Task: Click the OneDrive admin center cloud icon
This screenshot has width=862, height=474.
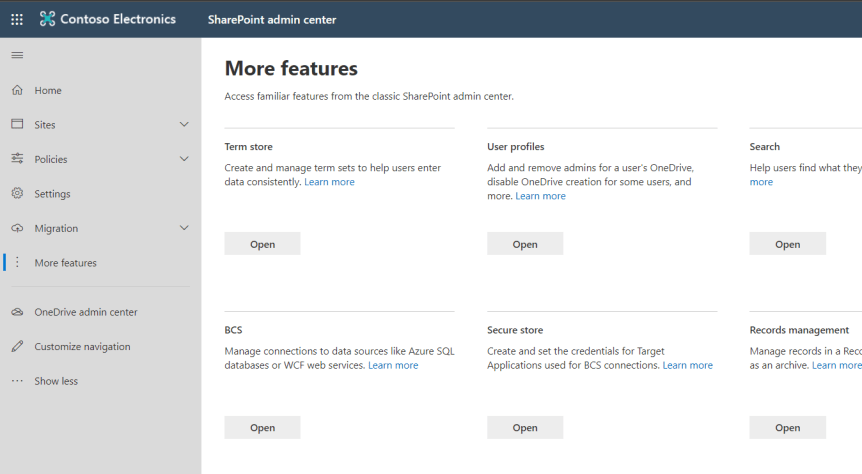Action: click(17, 312)
